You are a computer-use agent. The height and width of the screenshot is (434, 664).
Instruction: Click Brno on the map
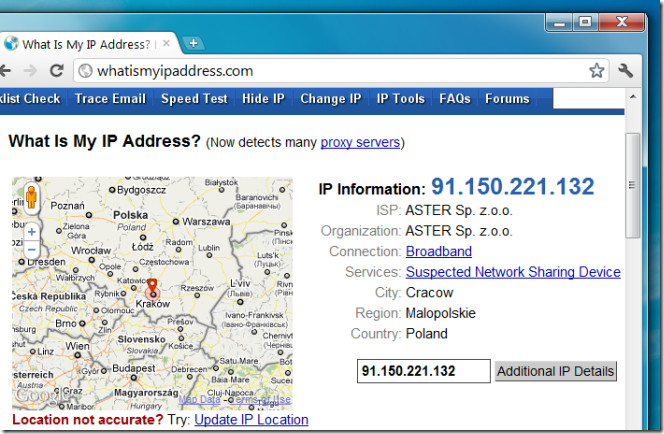(66, 323)
